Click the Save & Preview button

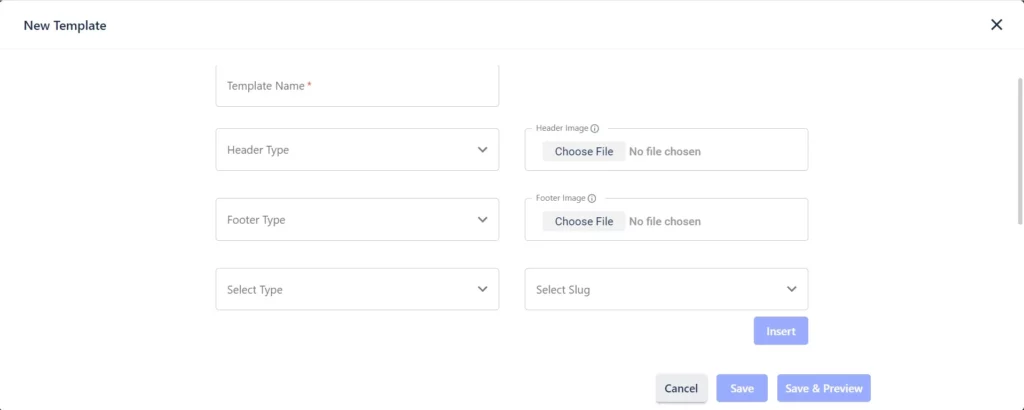pyautogui.click(x=824, y=388)
